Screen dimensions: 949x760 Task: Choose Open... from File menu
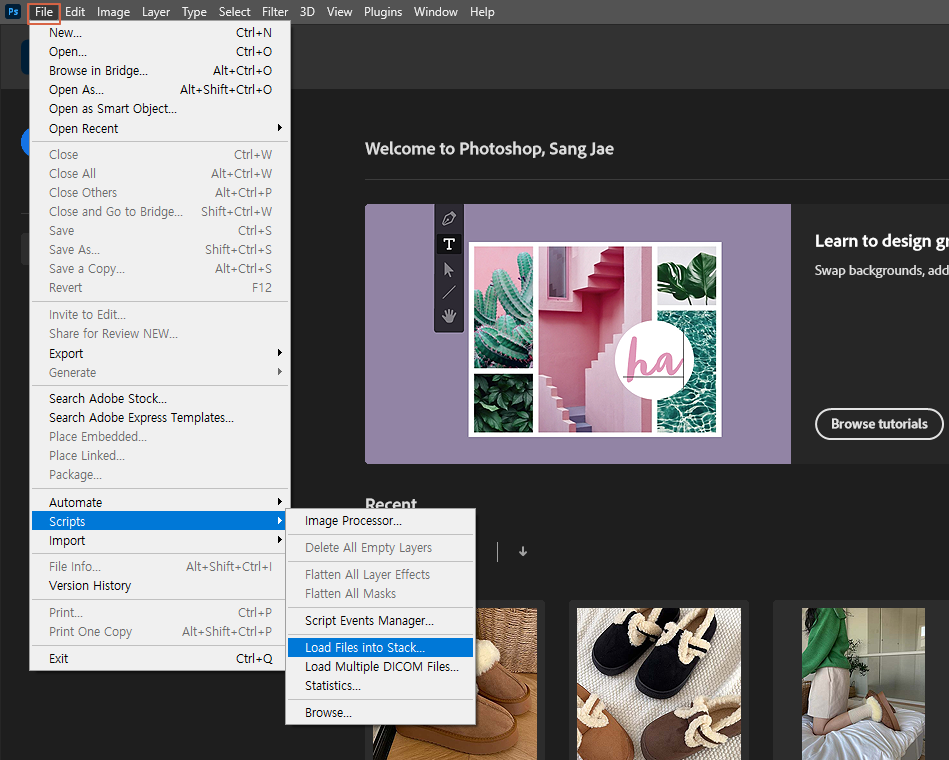[x=160, y=51]
